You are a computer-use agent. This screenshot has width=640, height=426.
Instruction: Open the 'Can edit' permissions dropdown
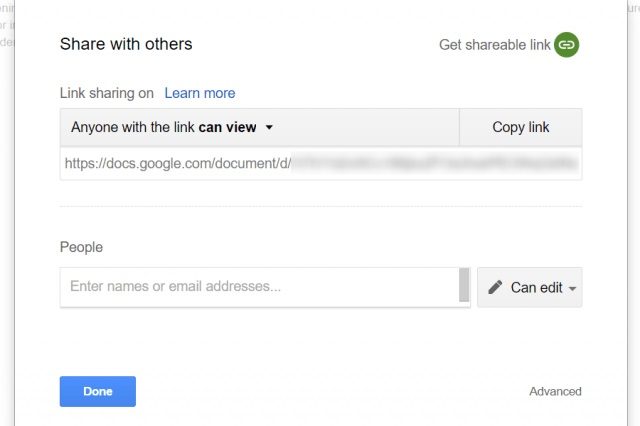coord(530,287)
